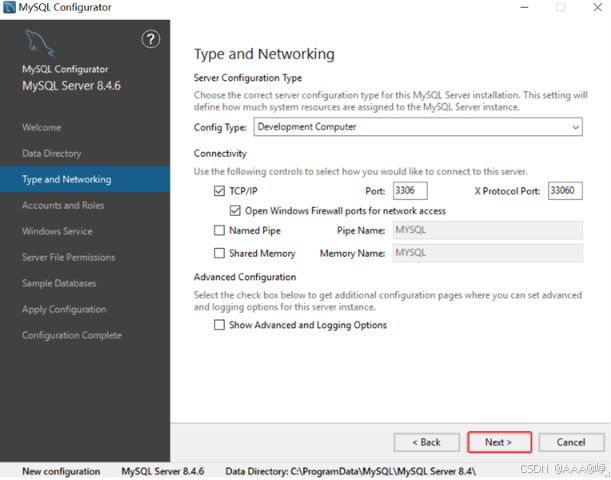Open the Windows Service sidebar step

pyautogui.click(x=57, y=231)
